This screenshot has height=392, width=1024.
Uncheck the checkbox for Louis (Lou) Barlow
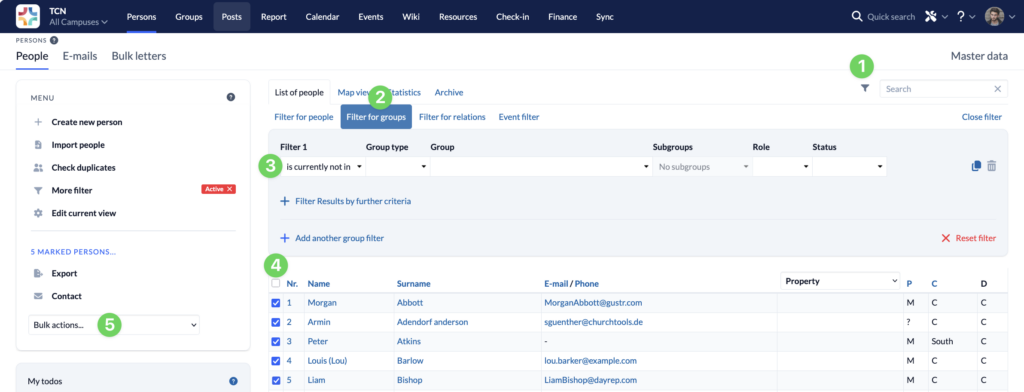point(276,361)
